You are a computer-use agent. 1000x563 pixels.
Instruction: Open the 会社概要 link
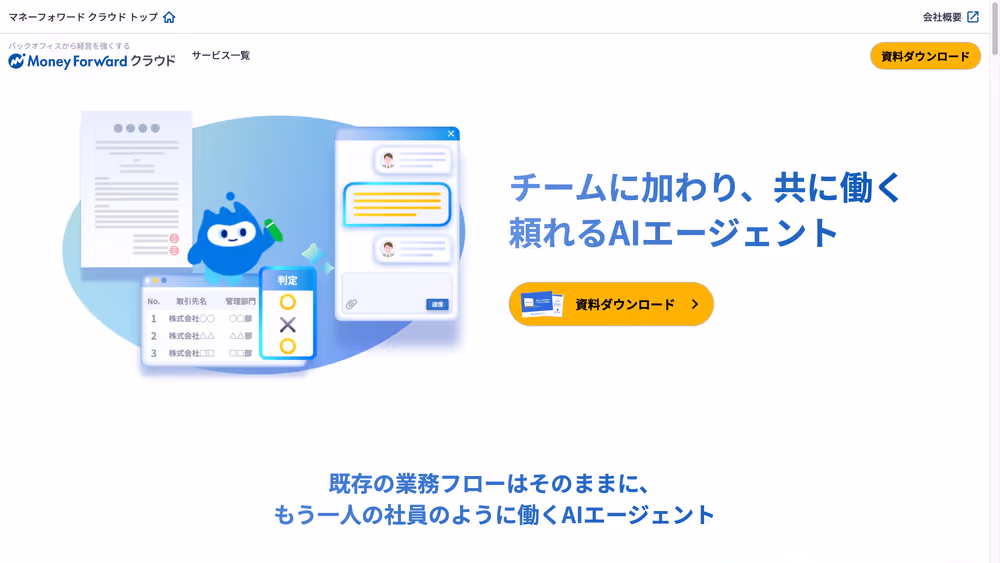pos(942,17)
